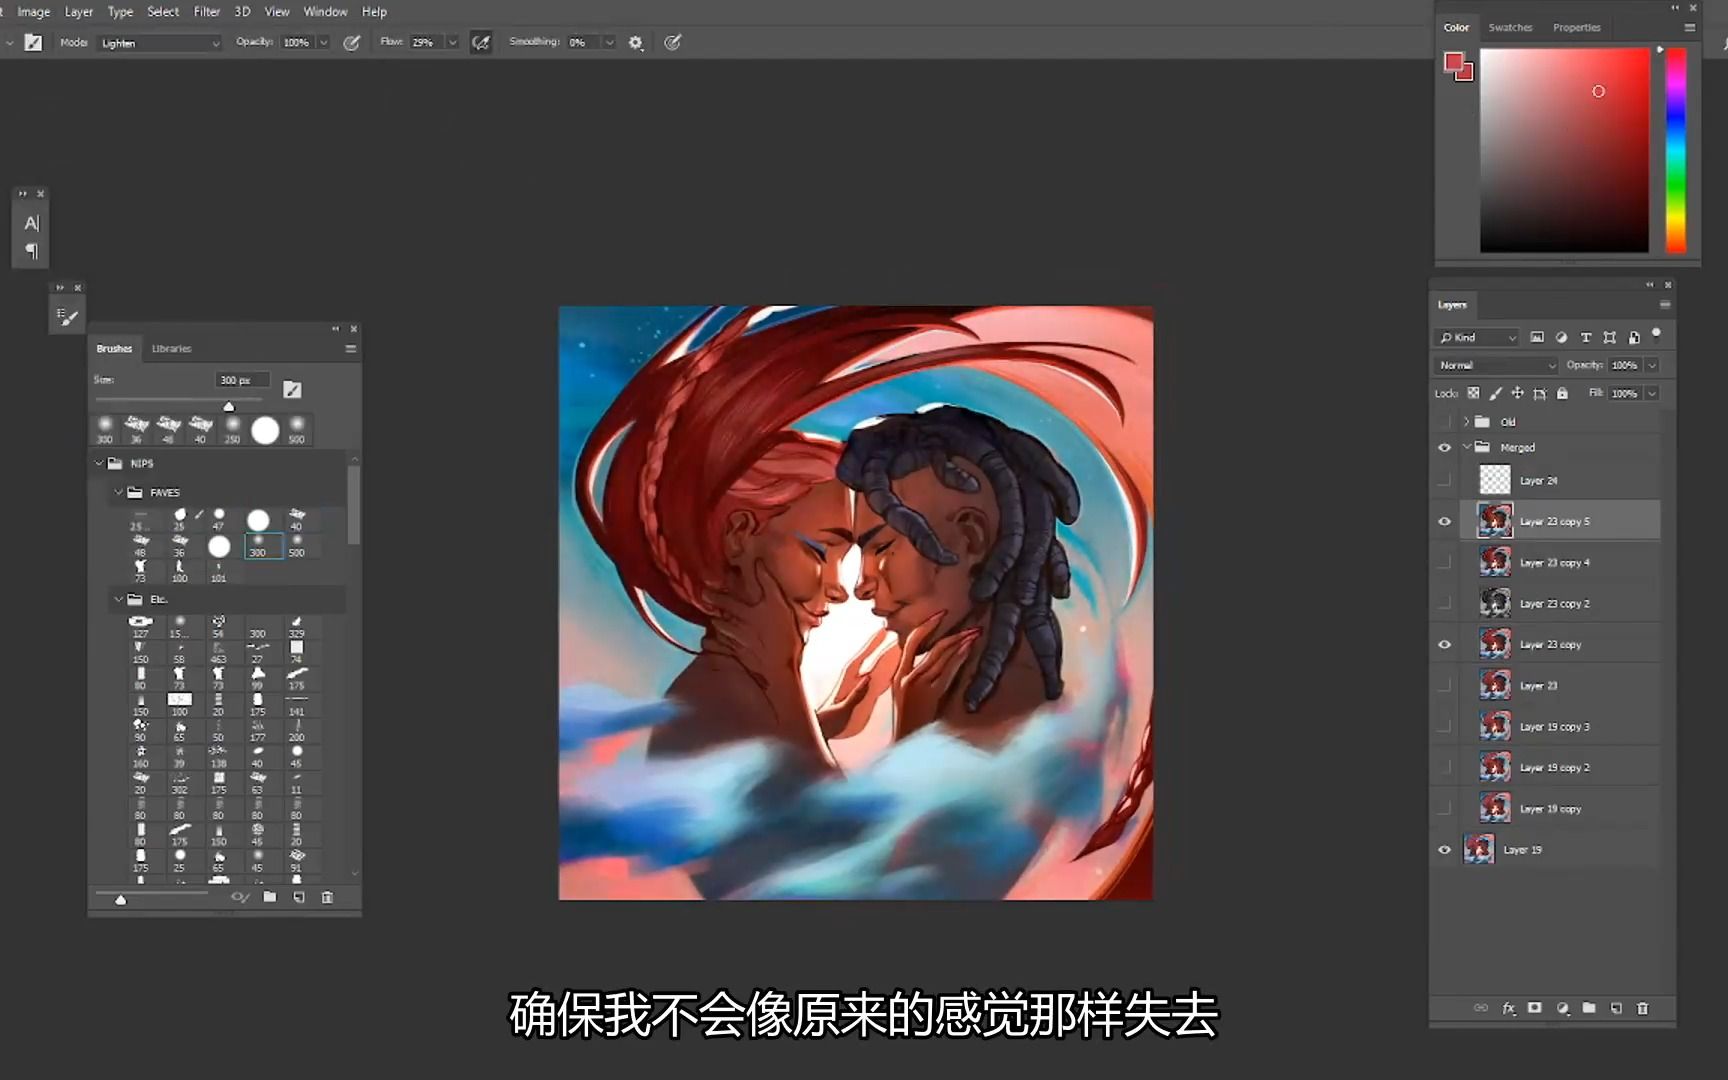Switch to the Swatches tab
The image size is (1728, 1080).
pos(1510,27)
